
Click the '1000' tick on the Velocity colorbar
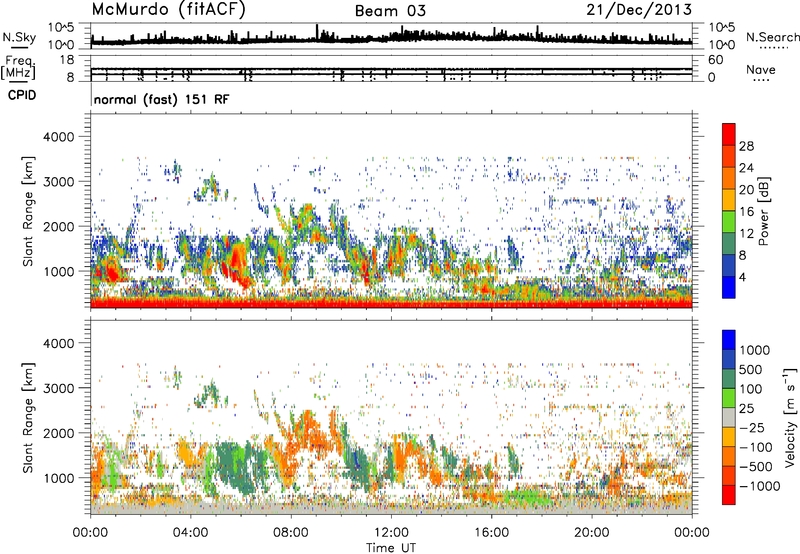(x=755, y=350)
